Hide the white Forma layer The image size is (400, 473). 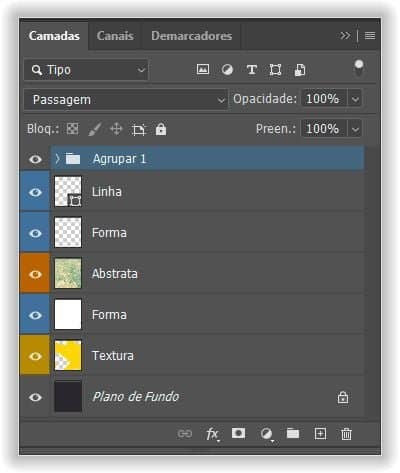(x=35, y=315)
